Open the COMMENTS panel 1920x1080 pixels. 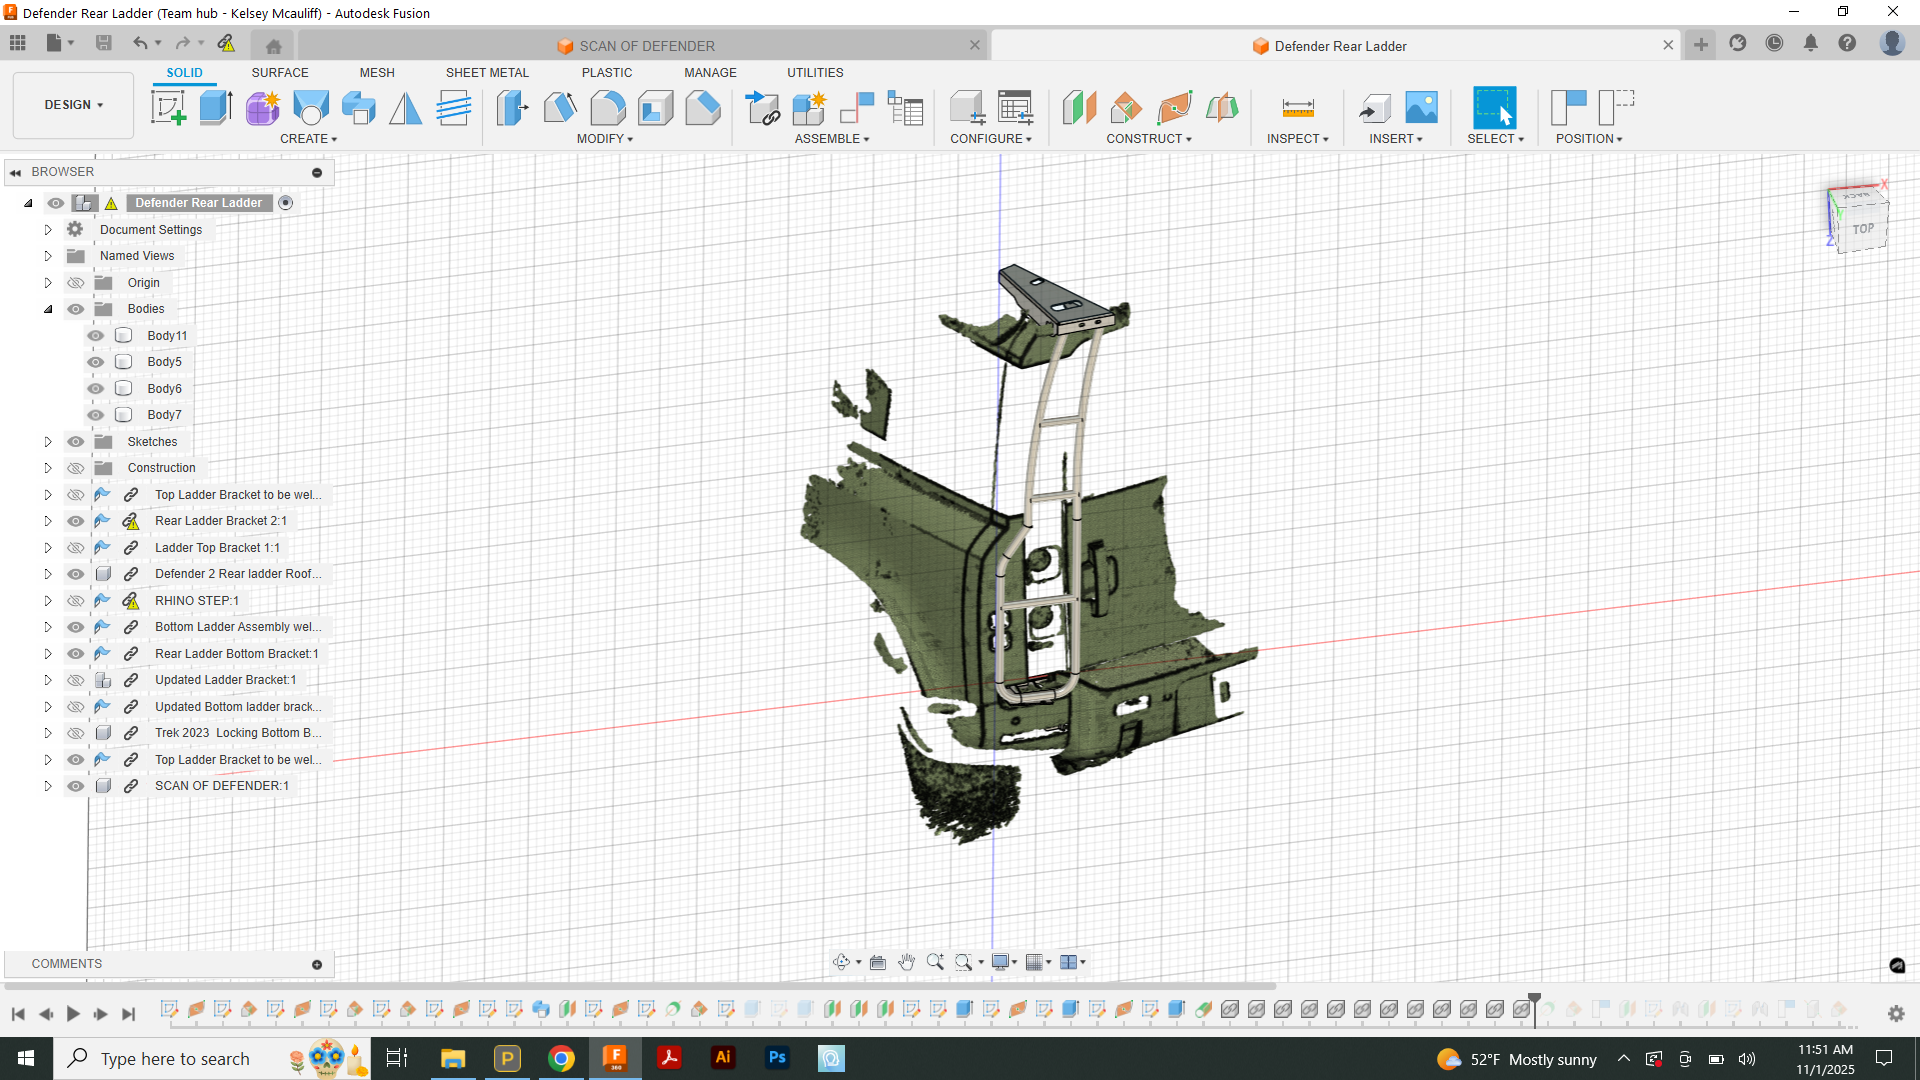67,963
